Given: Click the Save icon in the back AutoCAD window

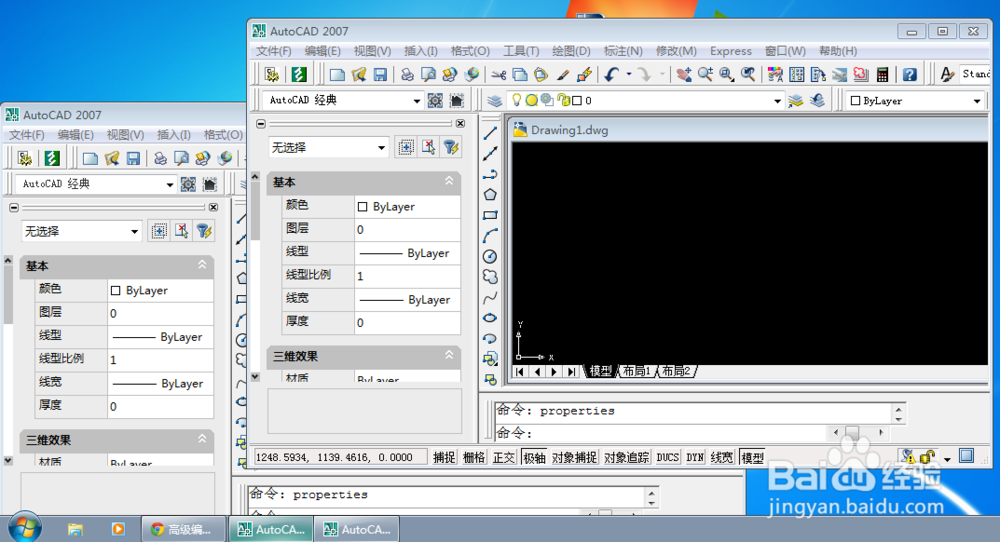Looking at the screenshot, I should [133, 158].
